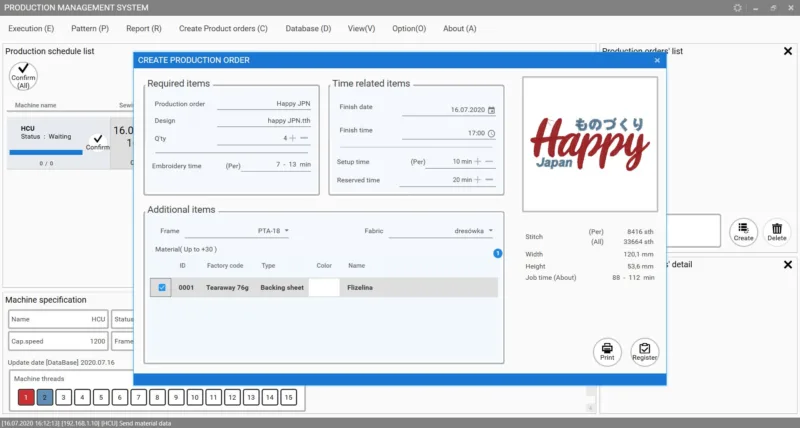Increase Setup time with plus button

click(478, 161)
